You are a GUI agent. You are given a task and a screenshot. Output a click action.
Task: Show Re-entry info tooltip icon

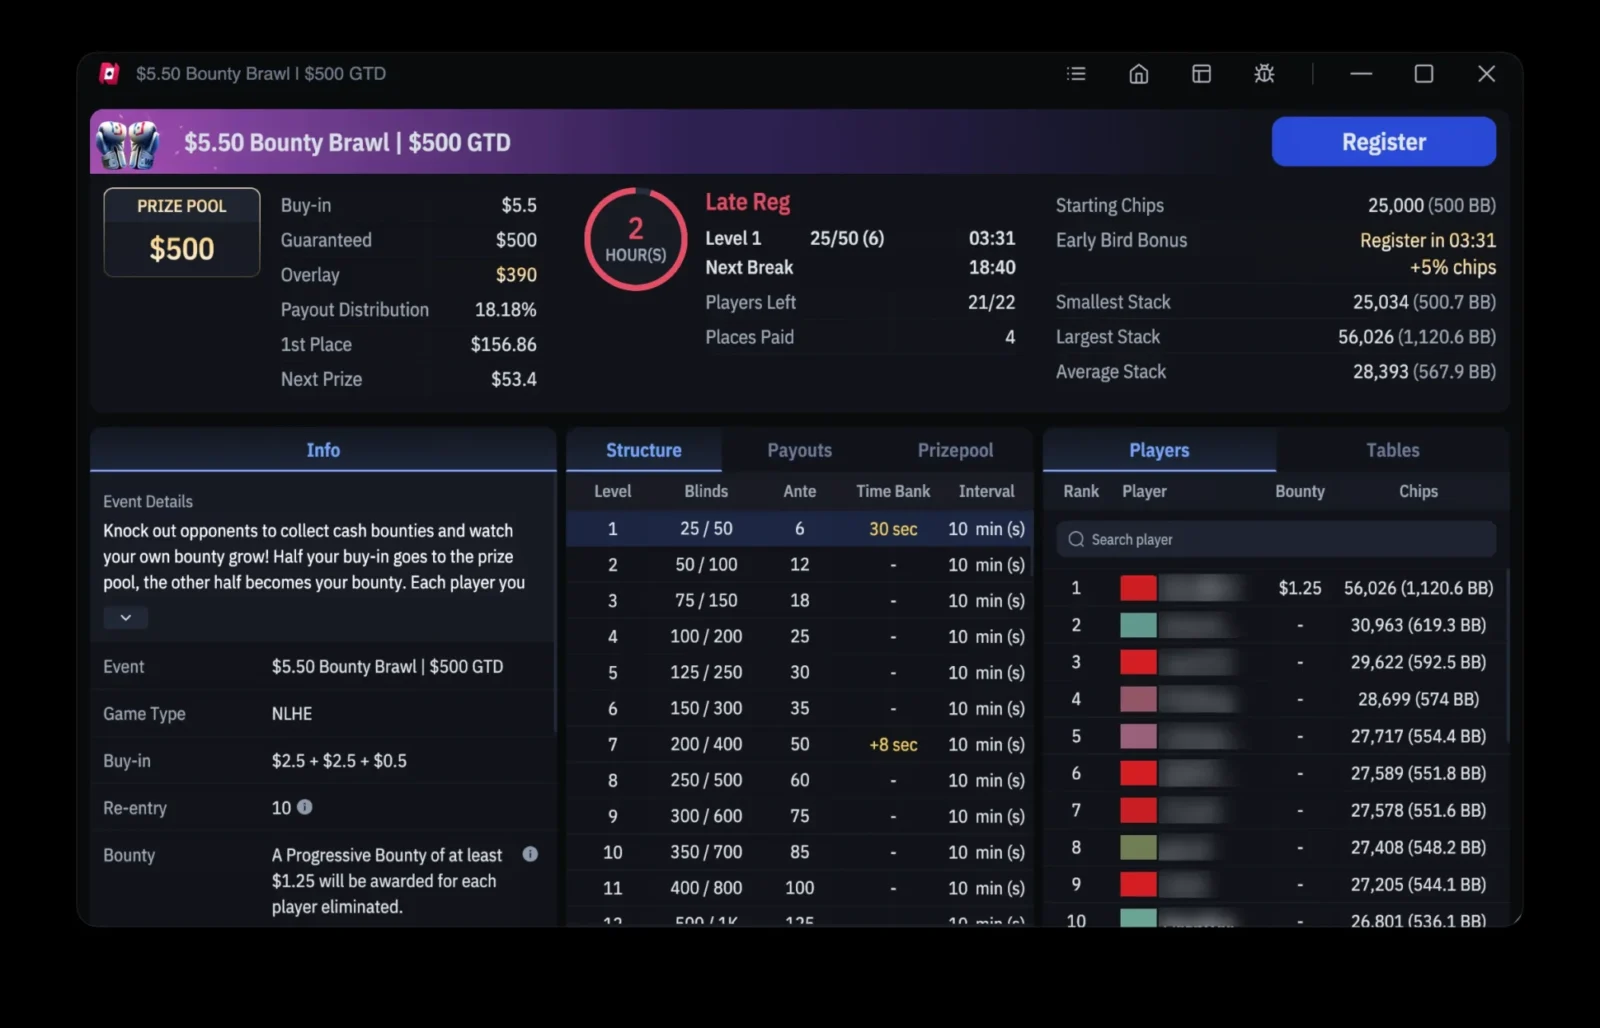coord(305,807)
